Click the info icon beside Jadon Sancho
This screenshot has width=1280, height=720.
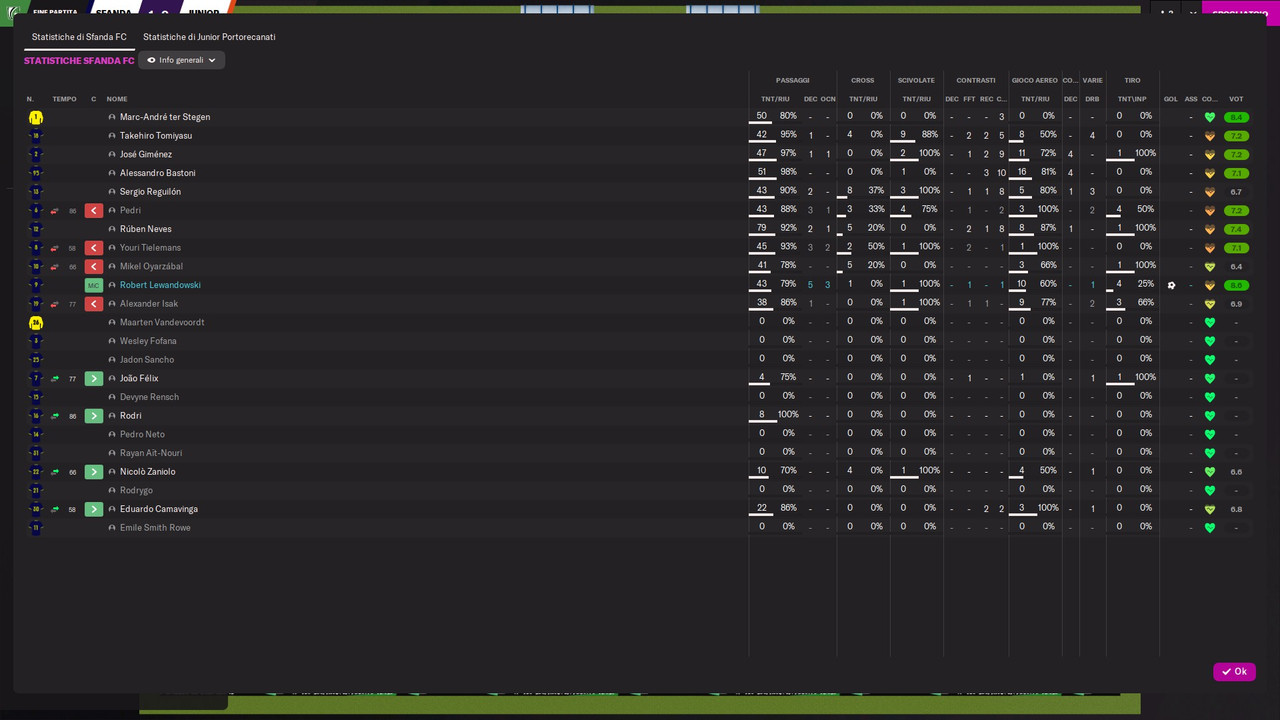click(112, 360)
